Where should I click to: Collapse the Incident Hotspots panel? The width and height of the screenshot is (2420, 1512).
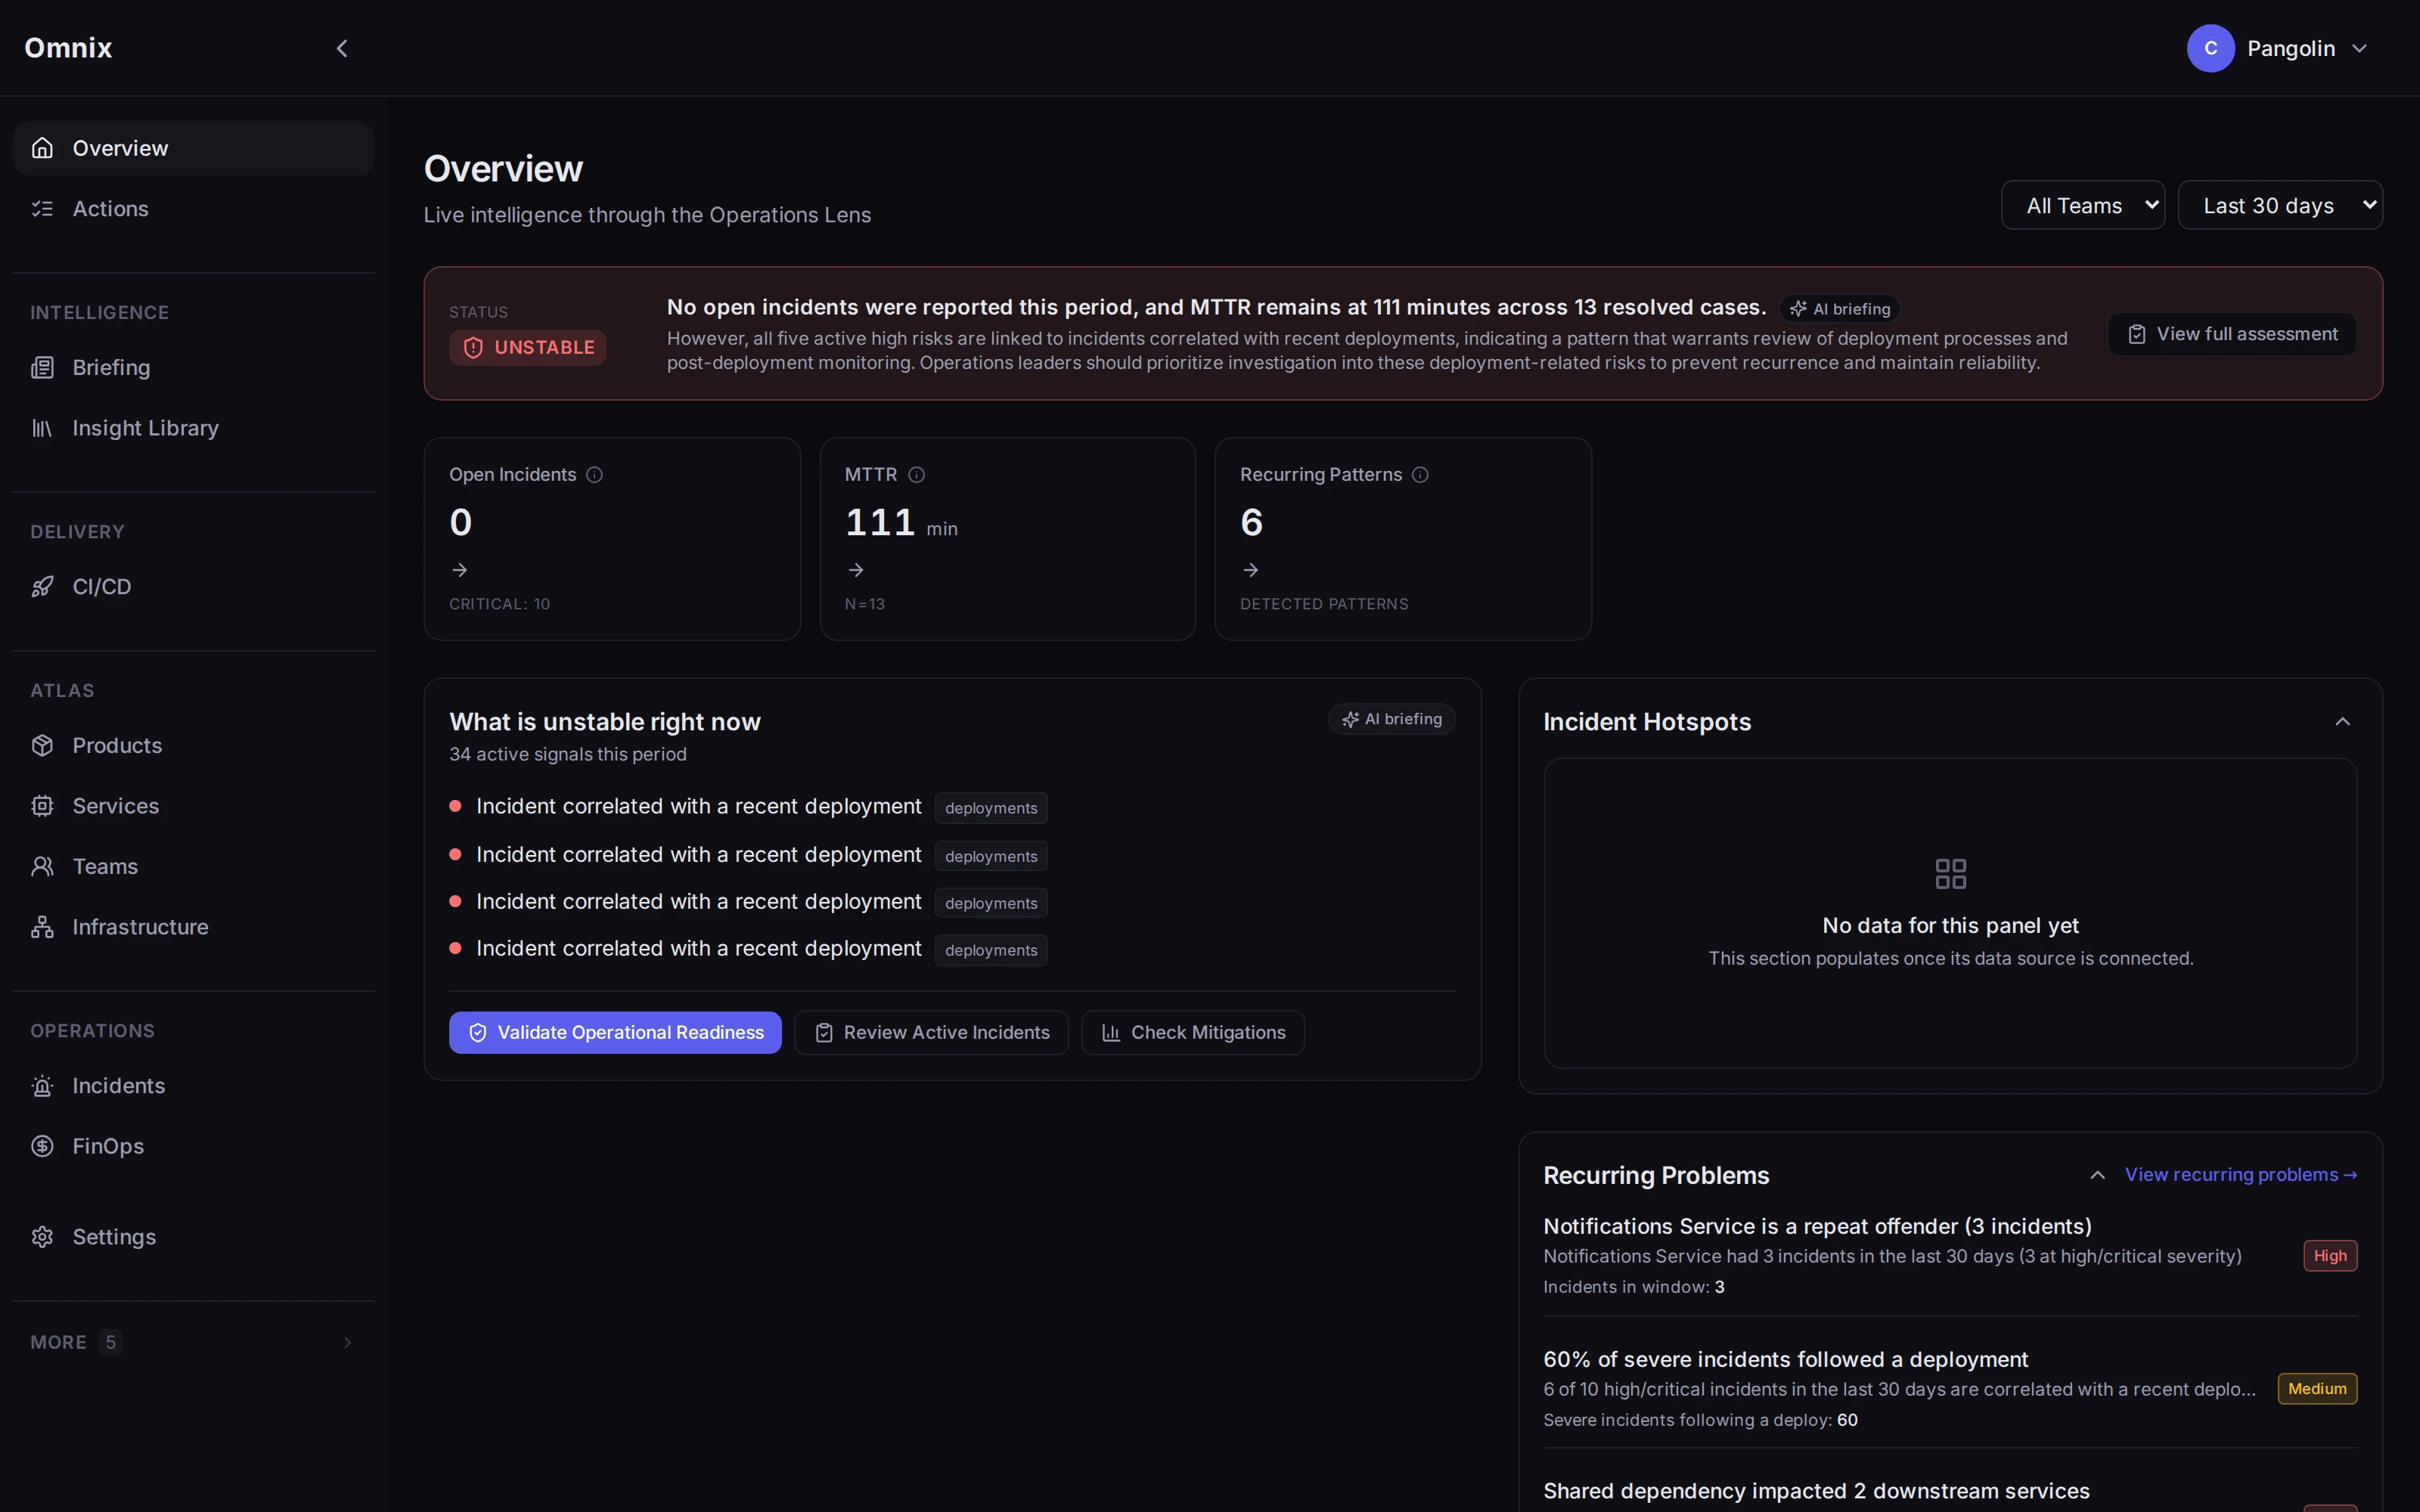coord(2342,722)
